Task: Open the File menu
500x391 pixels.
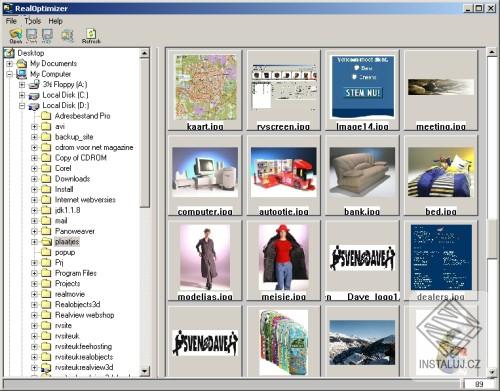Action: click(11, 21)
